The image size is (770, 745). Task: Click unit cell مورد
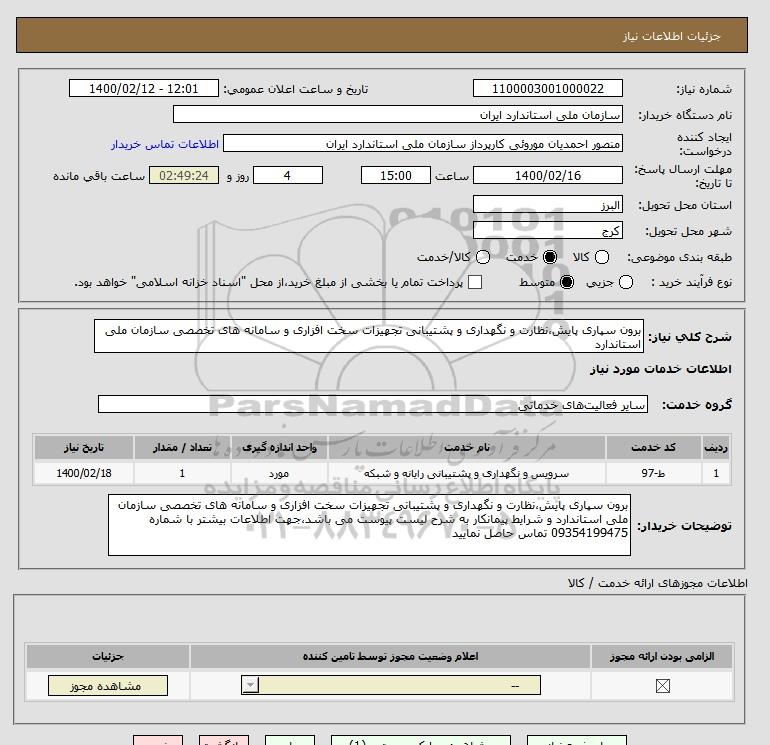[x=279, y=473]
